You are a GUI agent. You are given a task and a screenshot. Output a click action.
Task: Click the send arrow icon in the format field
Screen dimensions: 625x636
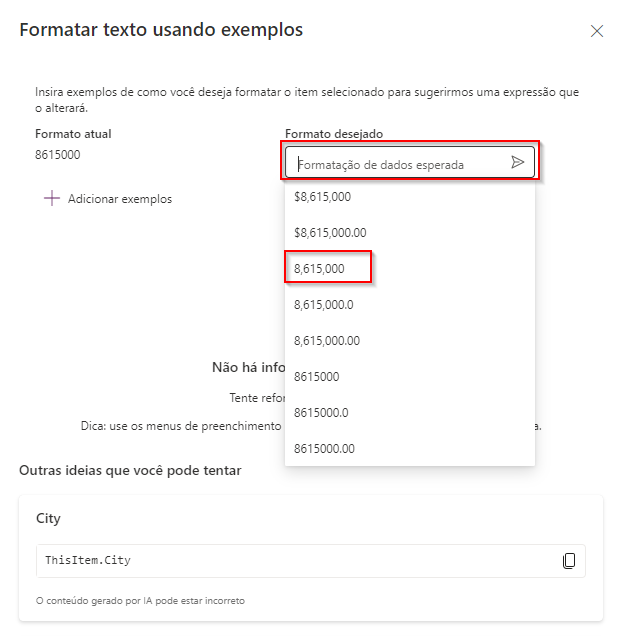(x=518, y=162)
